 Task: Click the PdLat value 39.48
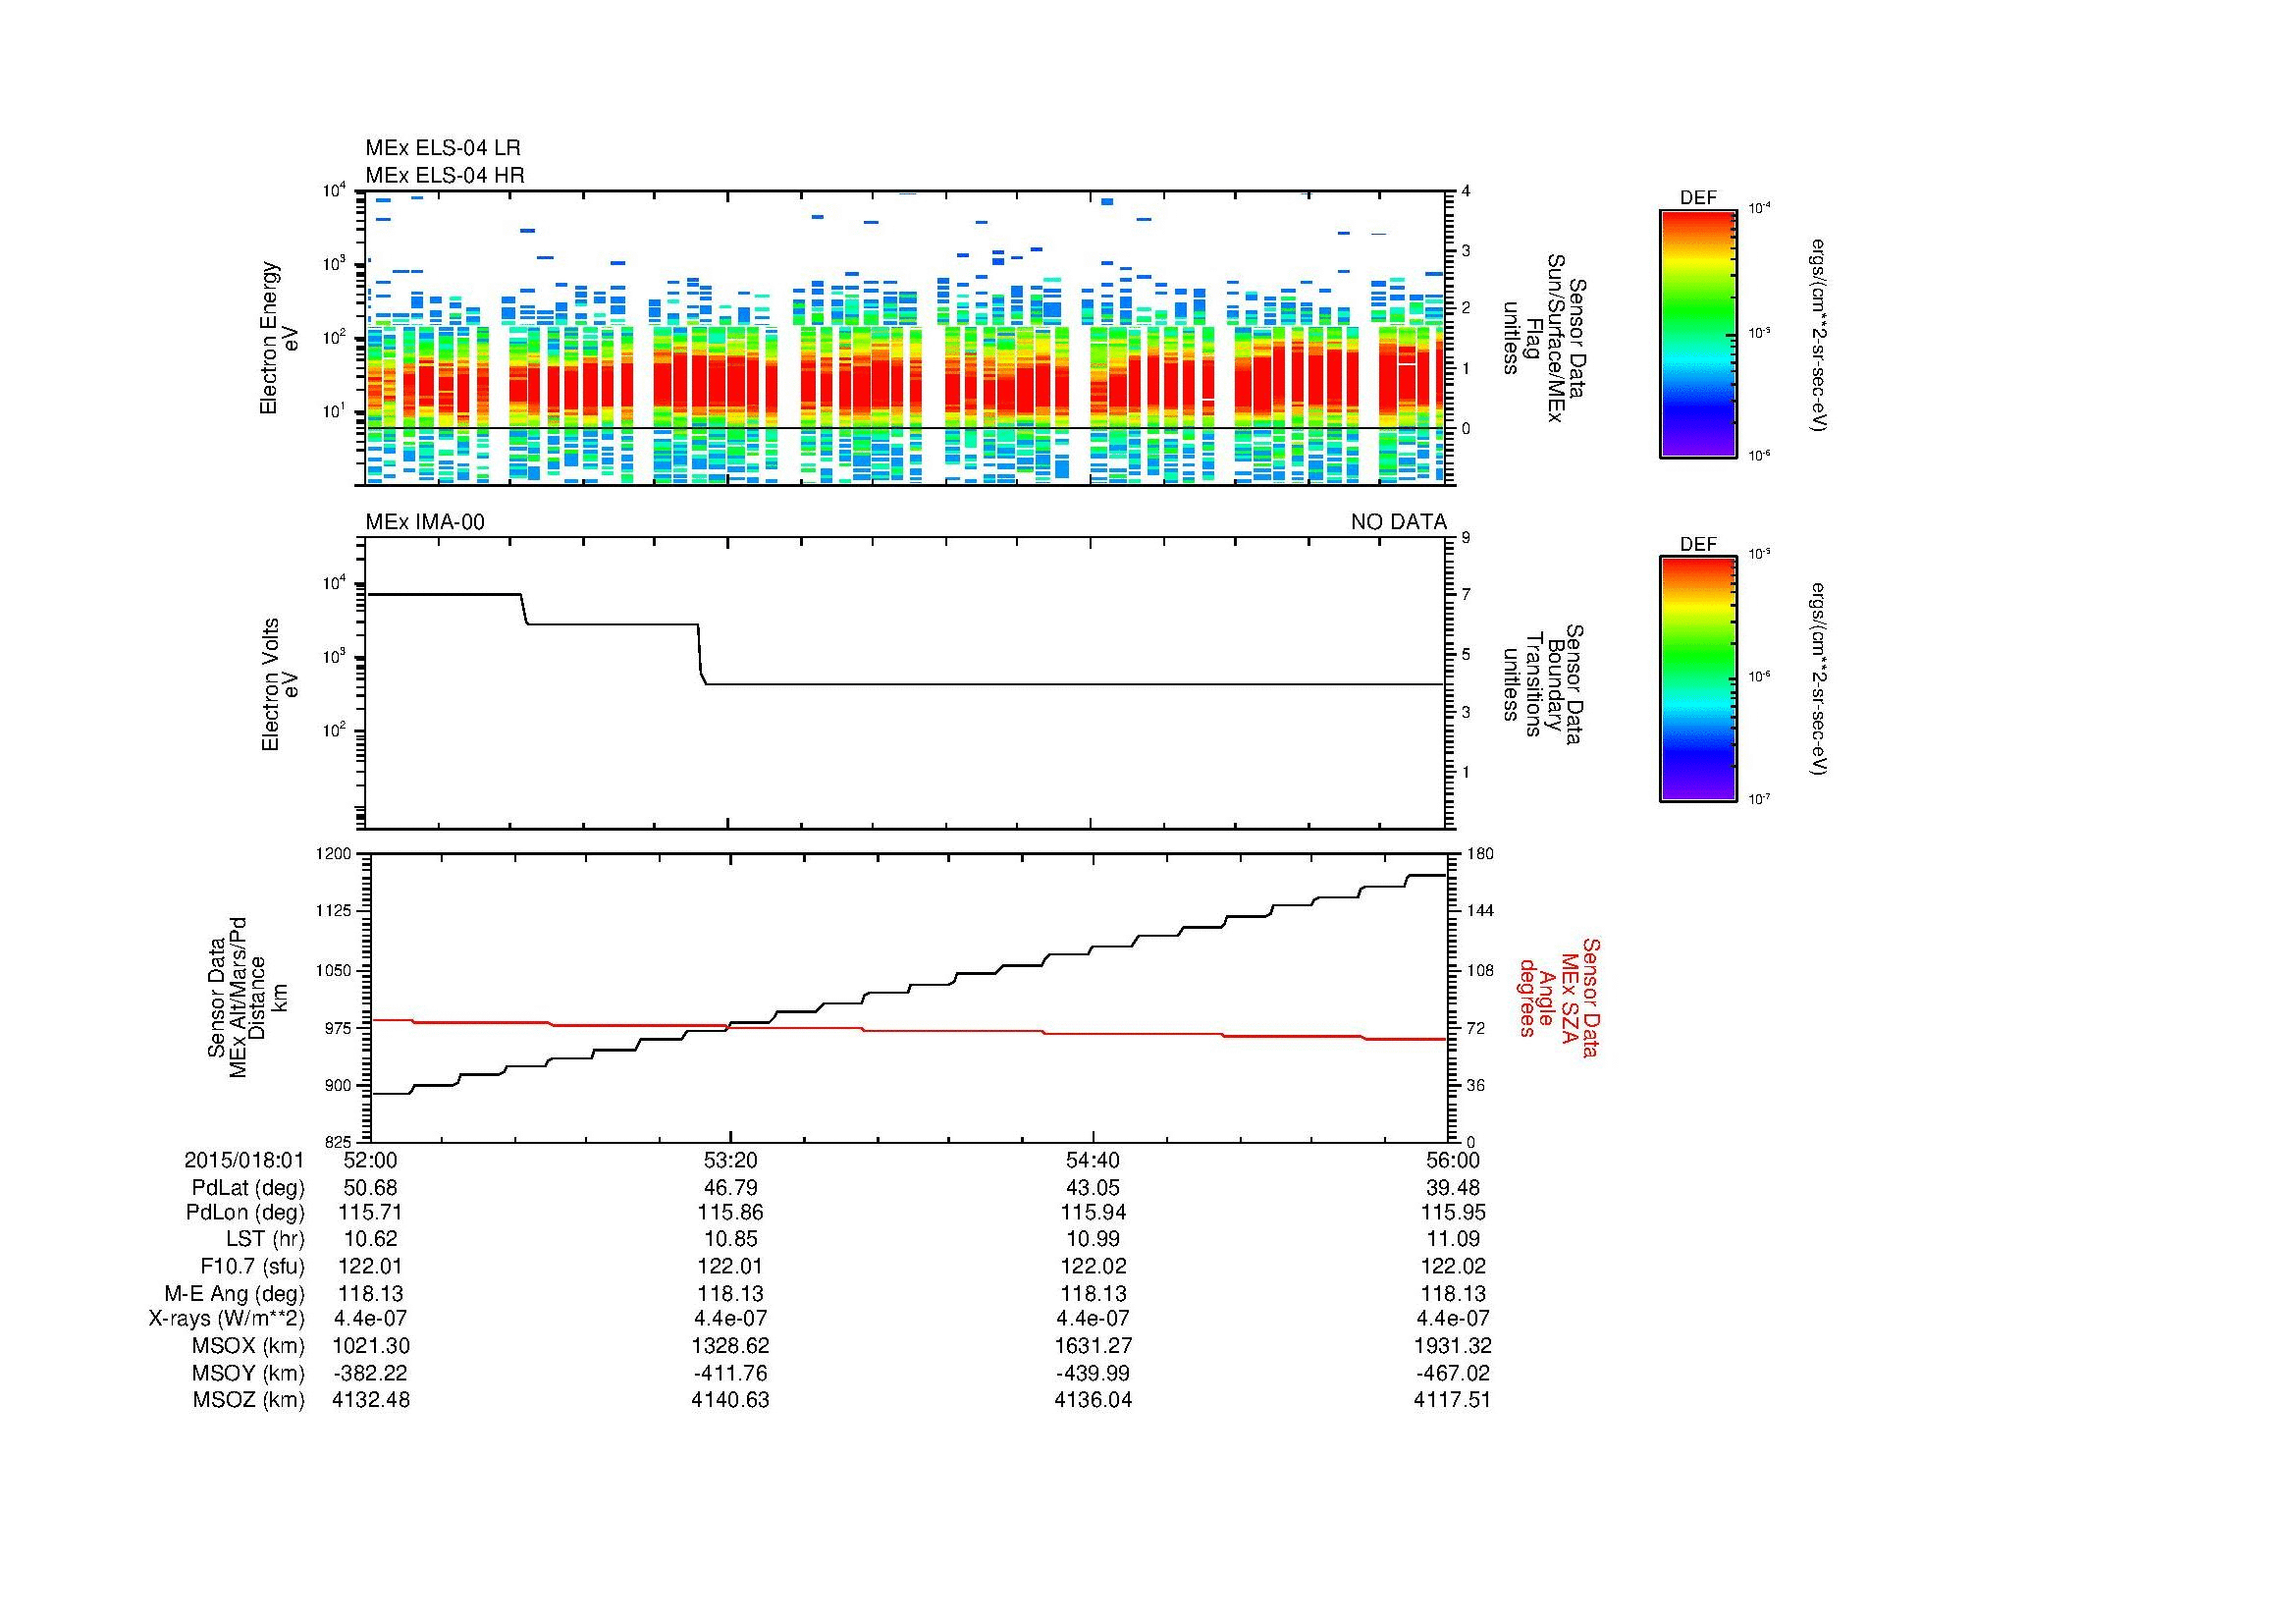pyautogui.click(x=1452, y=1188)
